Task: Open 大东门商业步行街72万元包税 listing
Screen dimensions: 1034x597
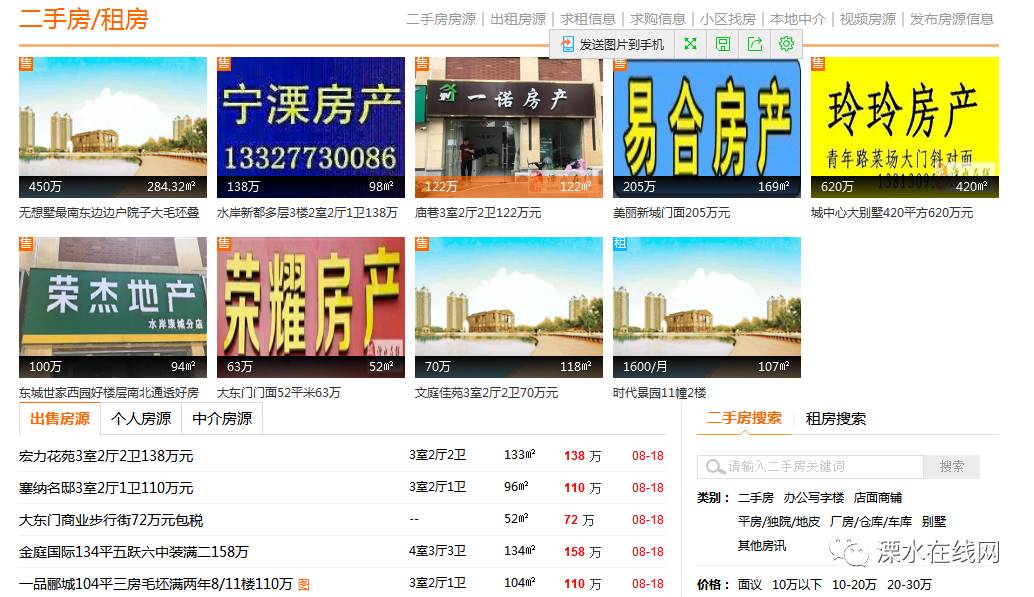Action: [111, 520]
